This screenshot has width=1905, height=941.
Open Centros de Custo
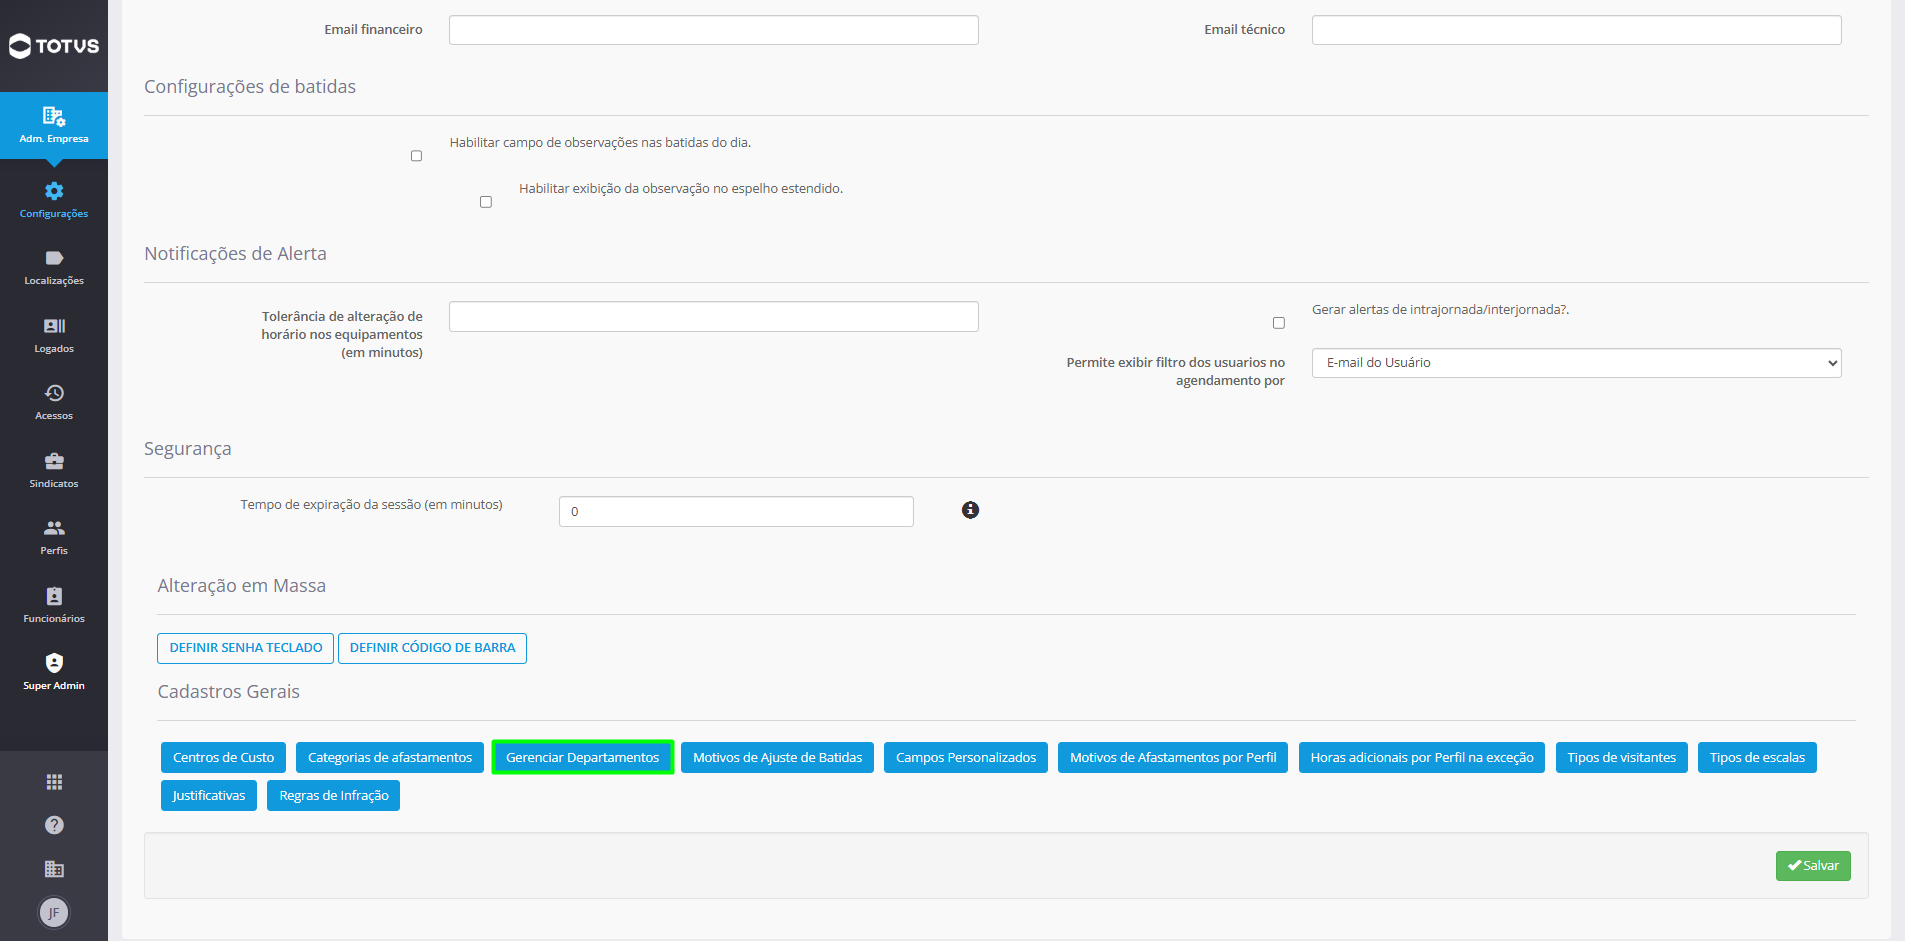(x=223, y=758)
